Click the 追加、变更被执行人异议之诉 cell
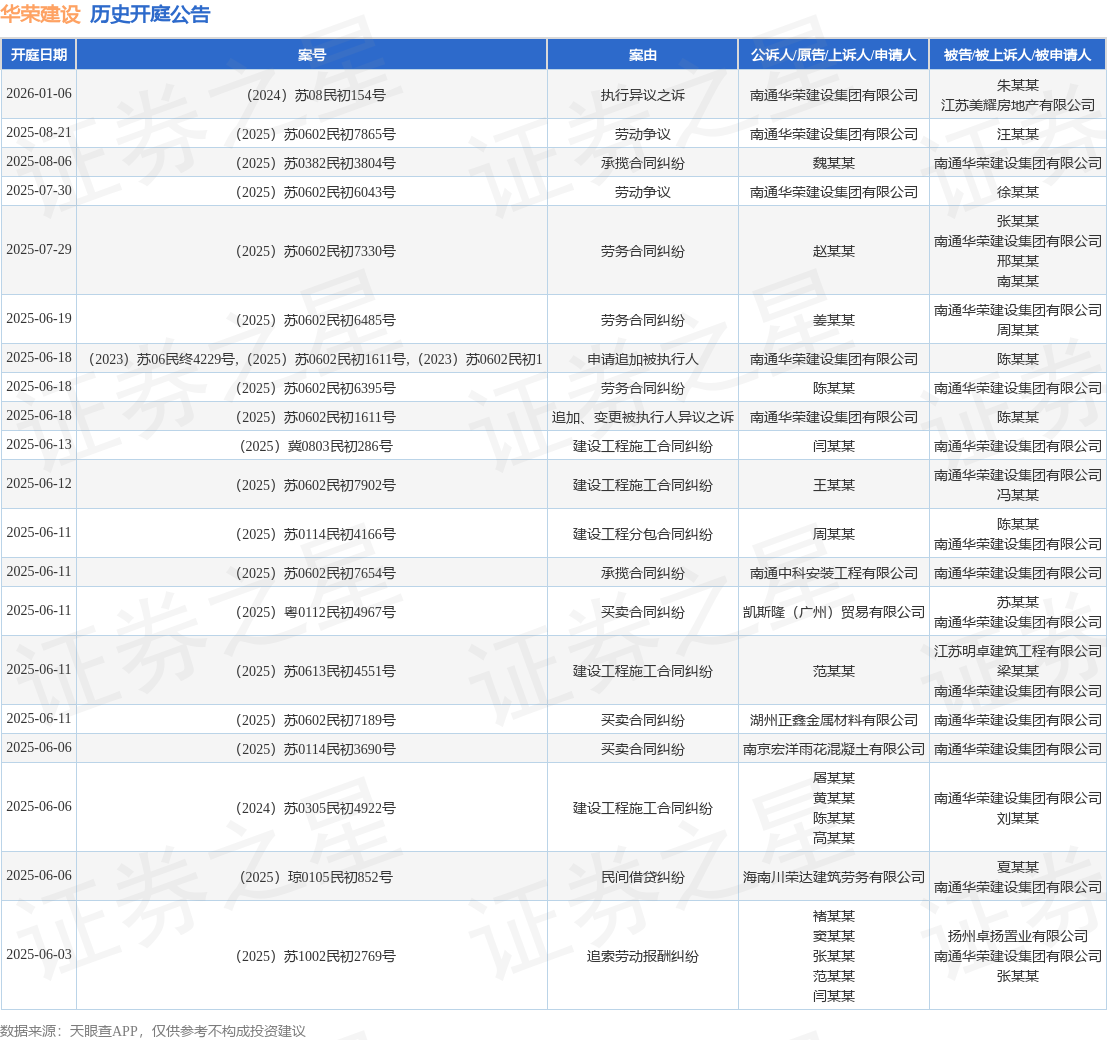This screenshot has height=1040, width=1107. click(642, 417)
